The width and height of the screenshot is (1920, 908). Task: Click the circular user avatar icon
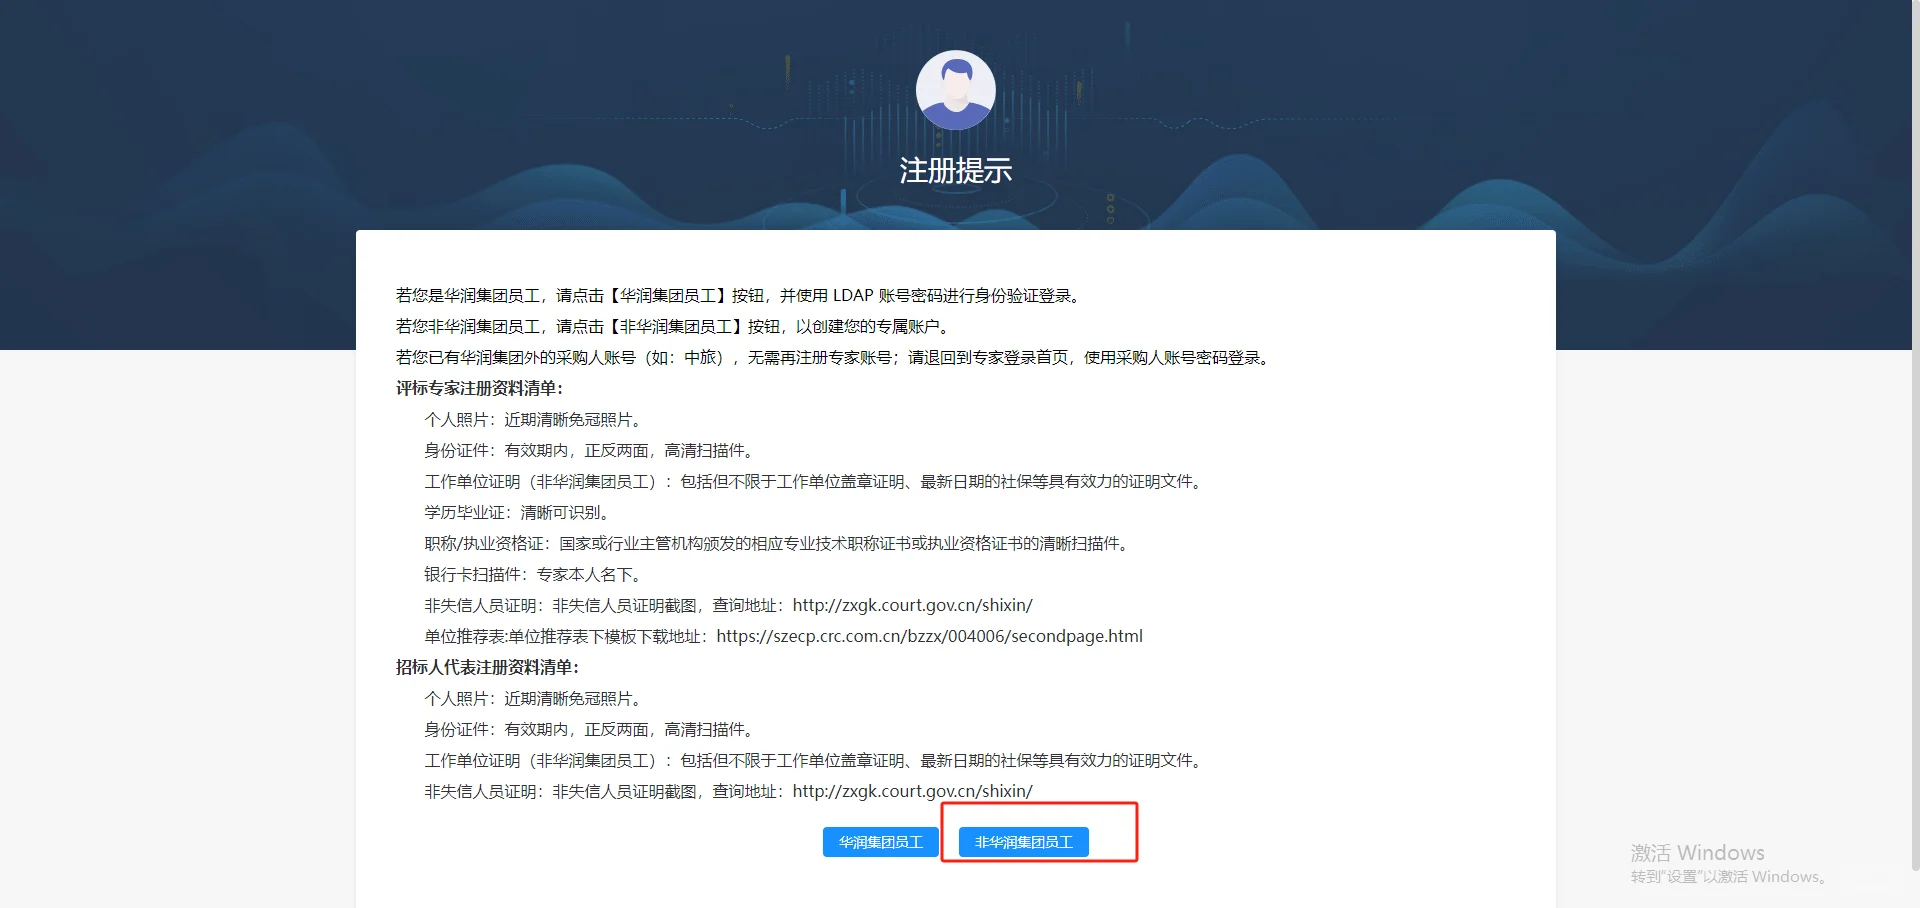coord(955,90)
